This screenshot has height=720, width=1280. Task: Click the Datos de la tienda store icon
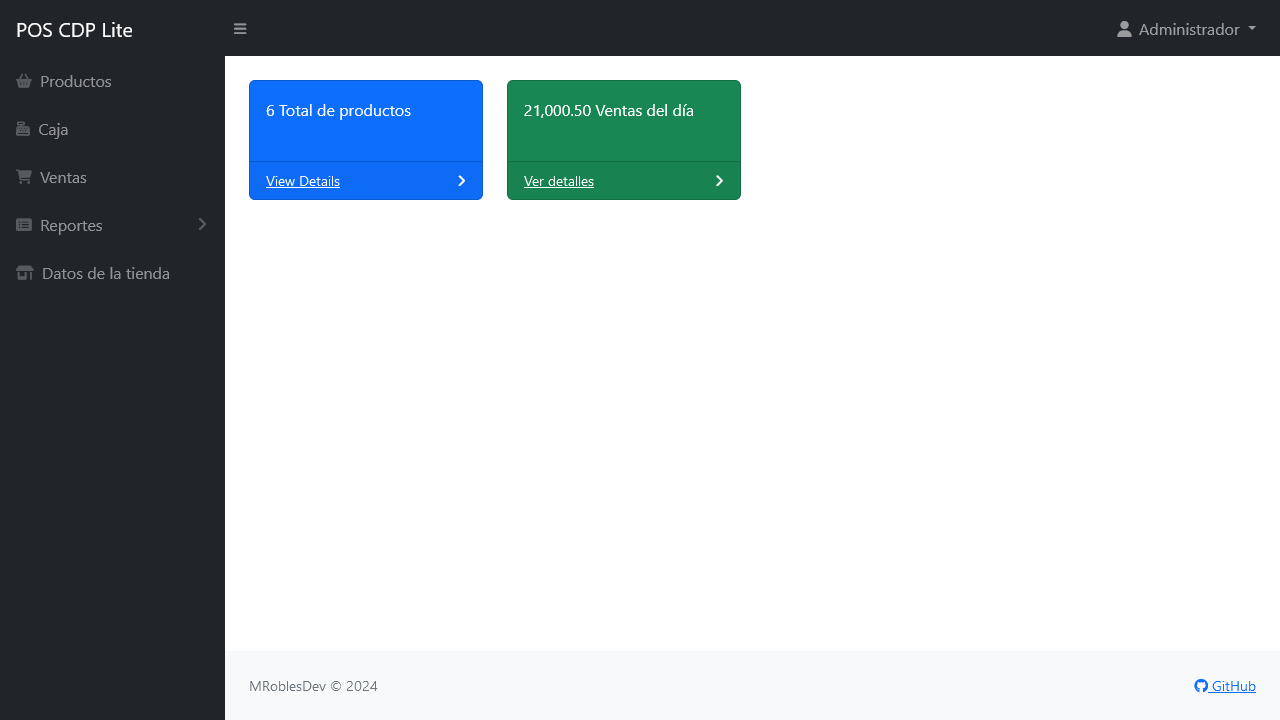(25, 273)
